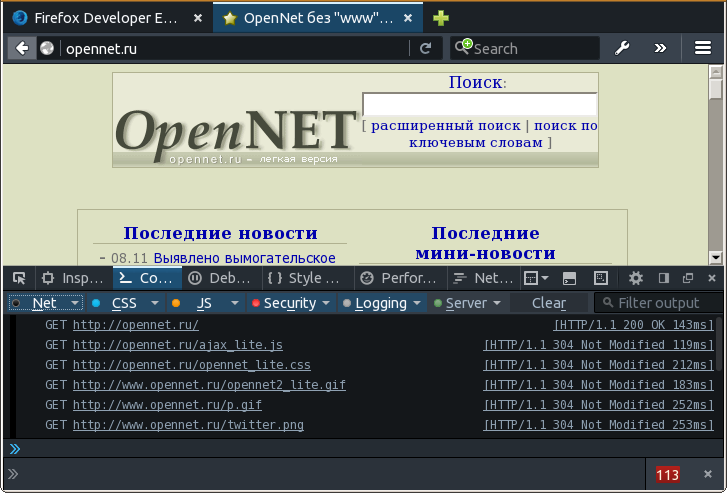Toggle the Server console filter
This screenshot has height=493, width=727.
click(460, 303)
